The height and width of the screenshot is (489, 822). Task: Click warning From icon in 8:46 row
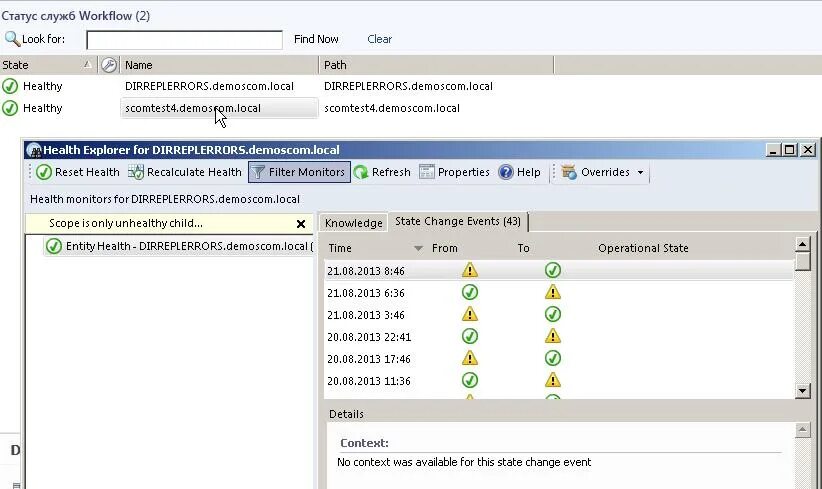coord(470,270)
